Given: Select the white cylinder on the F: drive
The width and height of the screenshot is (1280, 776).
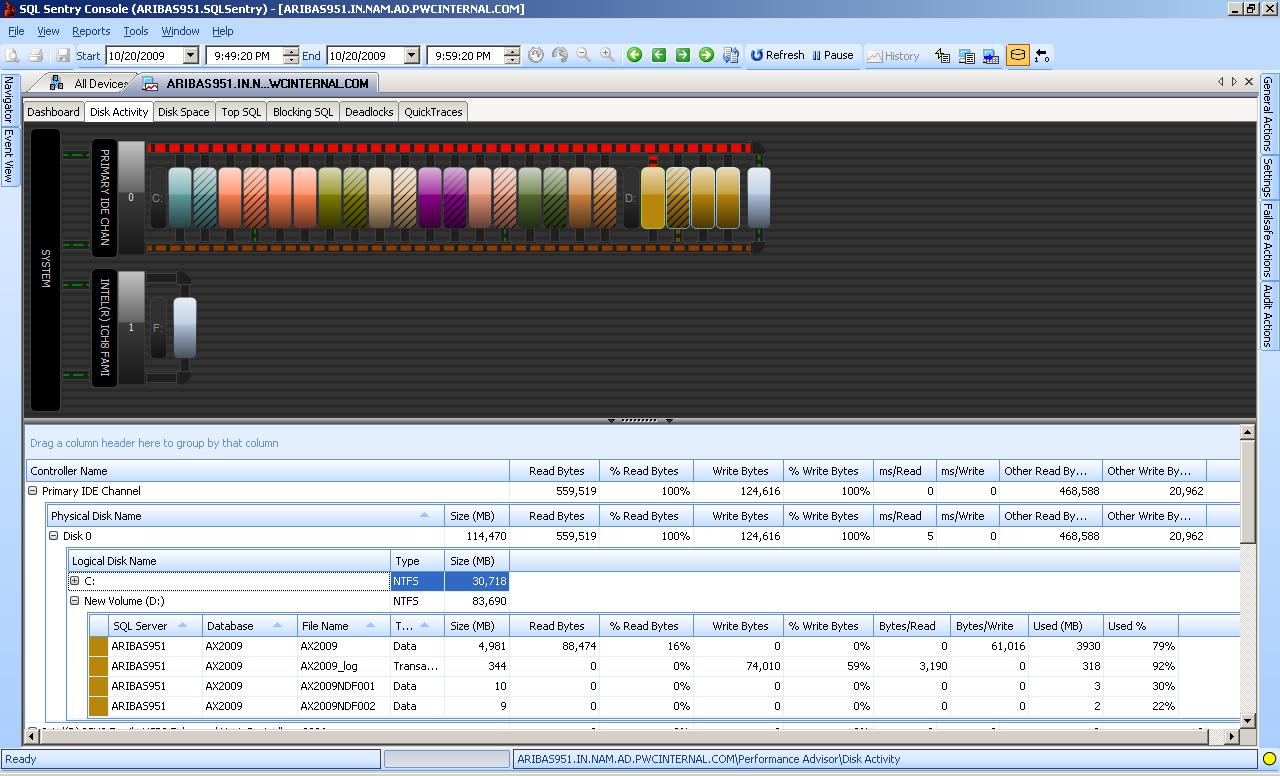Looking at the screenshot, I should coord(185,327).
